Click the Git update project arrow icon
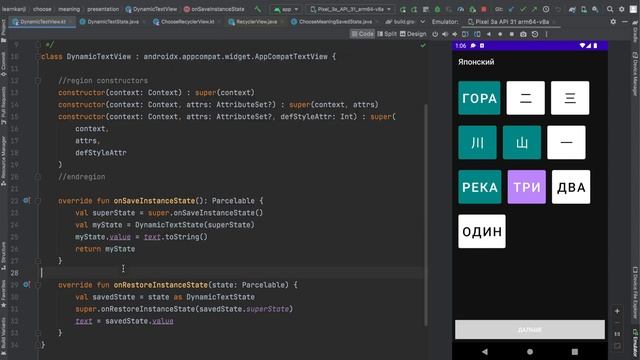The image size is (640, 360). click(x=511, y=9)
